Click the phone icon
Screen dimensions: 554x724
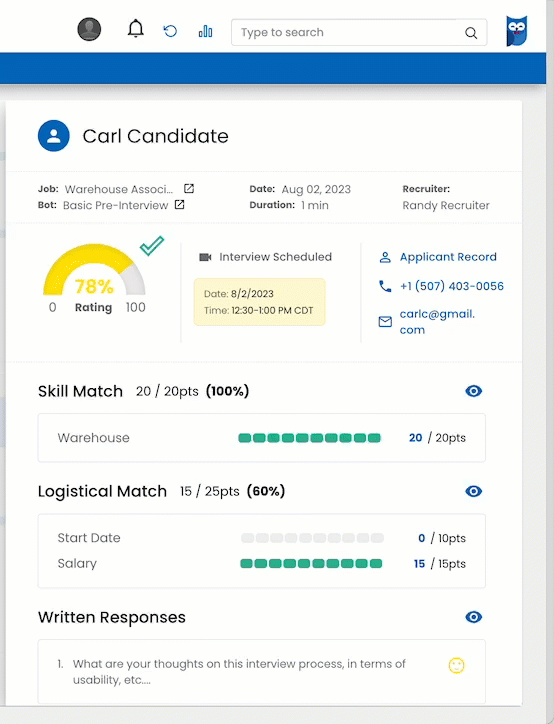pyautogui.click(x=385, y=286)
